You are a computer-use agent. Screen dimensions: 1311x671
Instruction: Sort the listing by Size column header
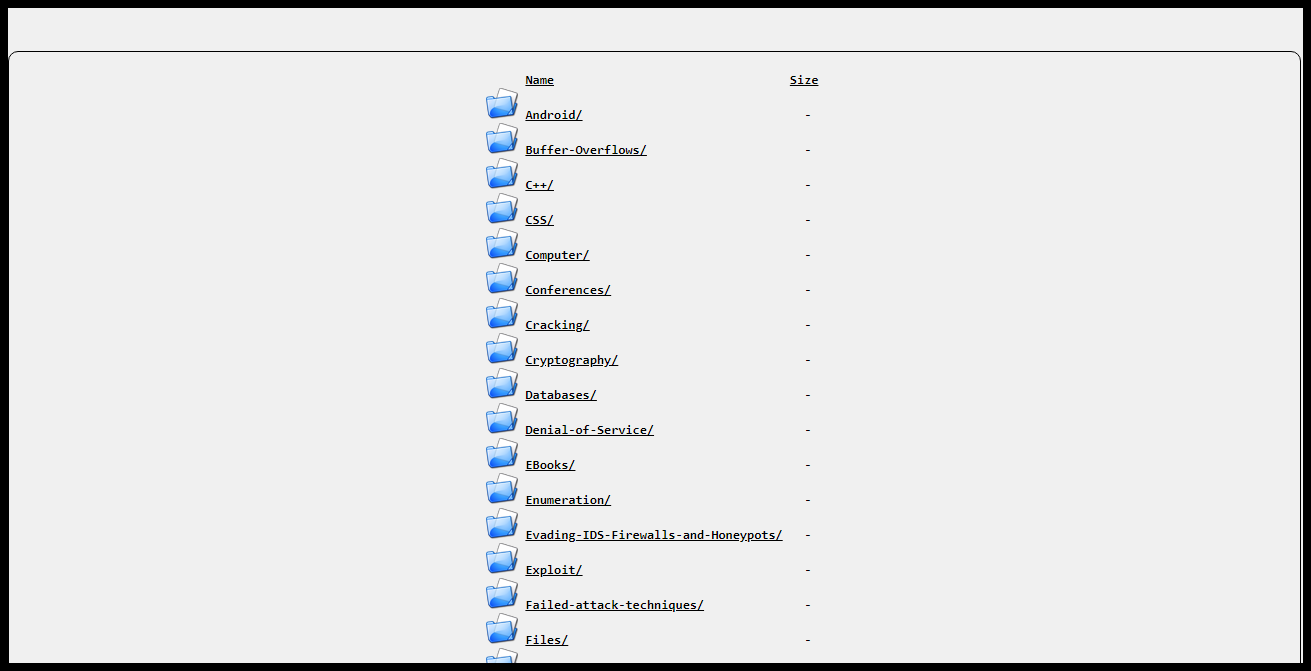[803, 80]
